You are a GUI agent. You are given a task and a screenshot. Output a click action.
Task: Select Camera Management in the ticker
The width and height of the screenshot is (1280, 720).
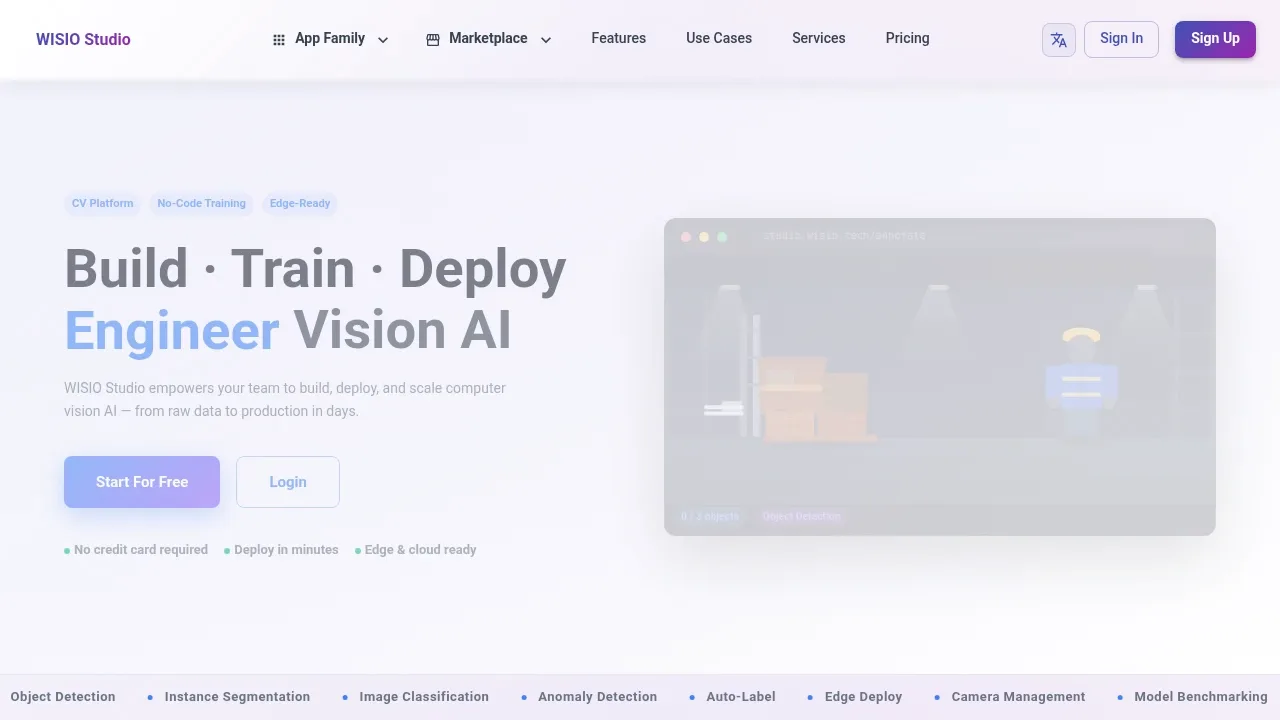(1018, 697)
